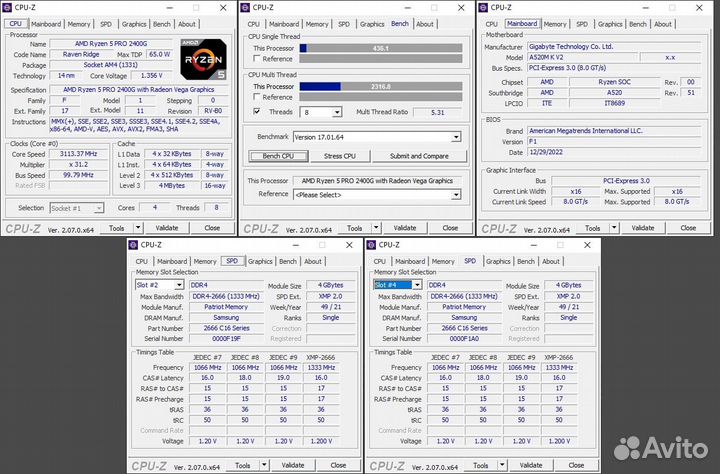Open the Memory tab in the Slot #4 window

443,261
